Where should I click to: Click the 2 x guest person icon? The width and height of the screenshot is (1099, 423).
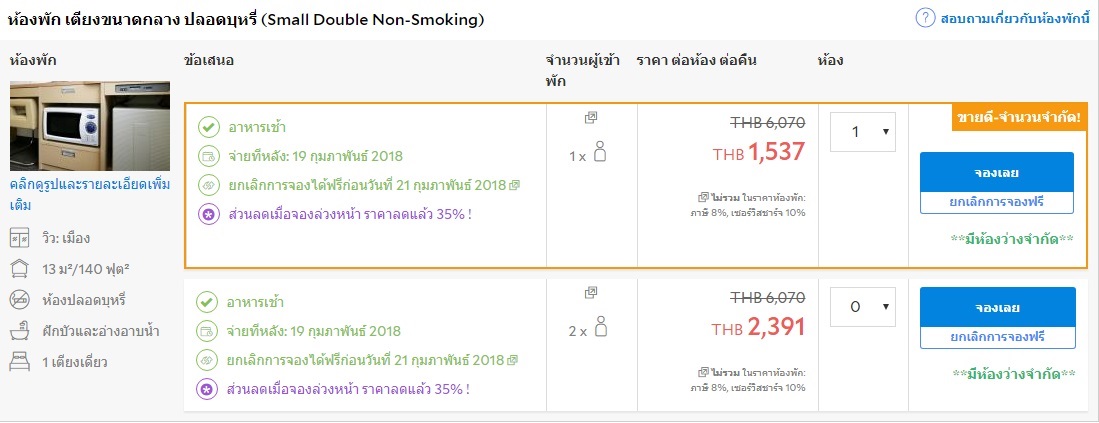click(600, 326)
